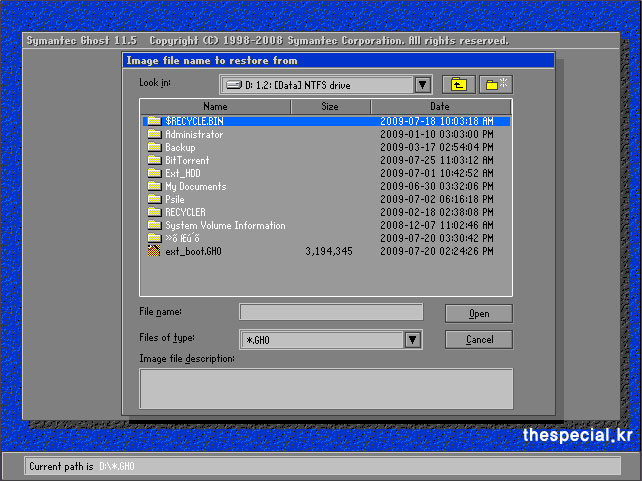The image size is (642, 481).
Task: Sort by the Size column header
Action: point(330,106)
